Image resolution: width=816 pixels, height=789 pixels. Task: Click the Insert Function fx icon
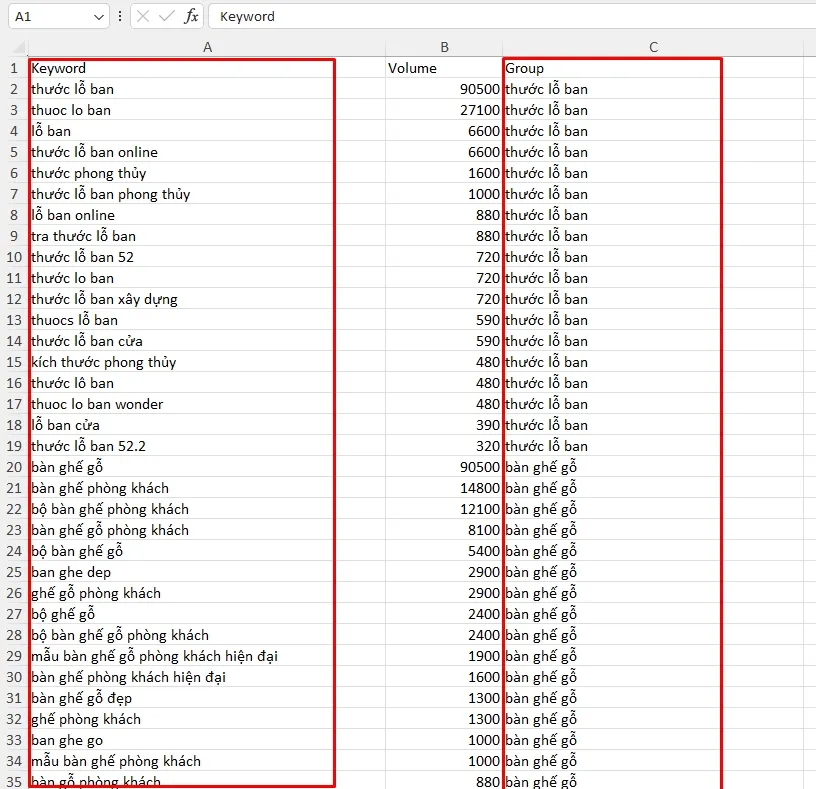pos(191,17)
